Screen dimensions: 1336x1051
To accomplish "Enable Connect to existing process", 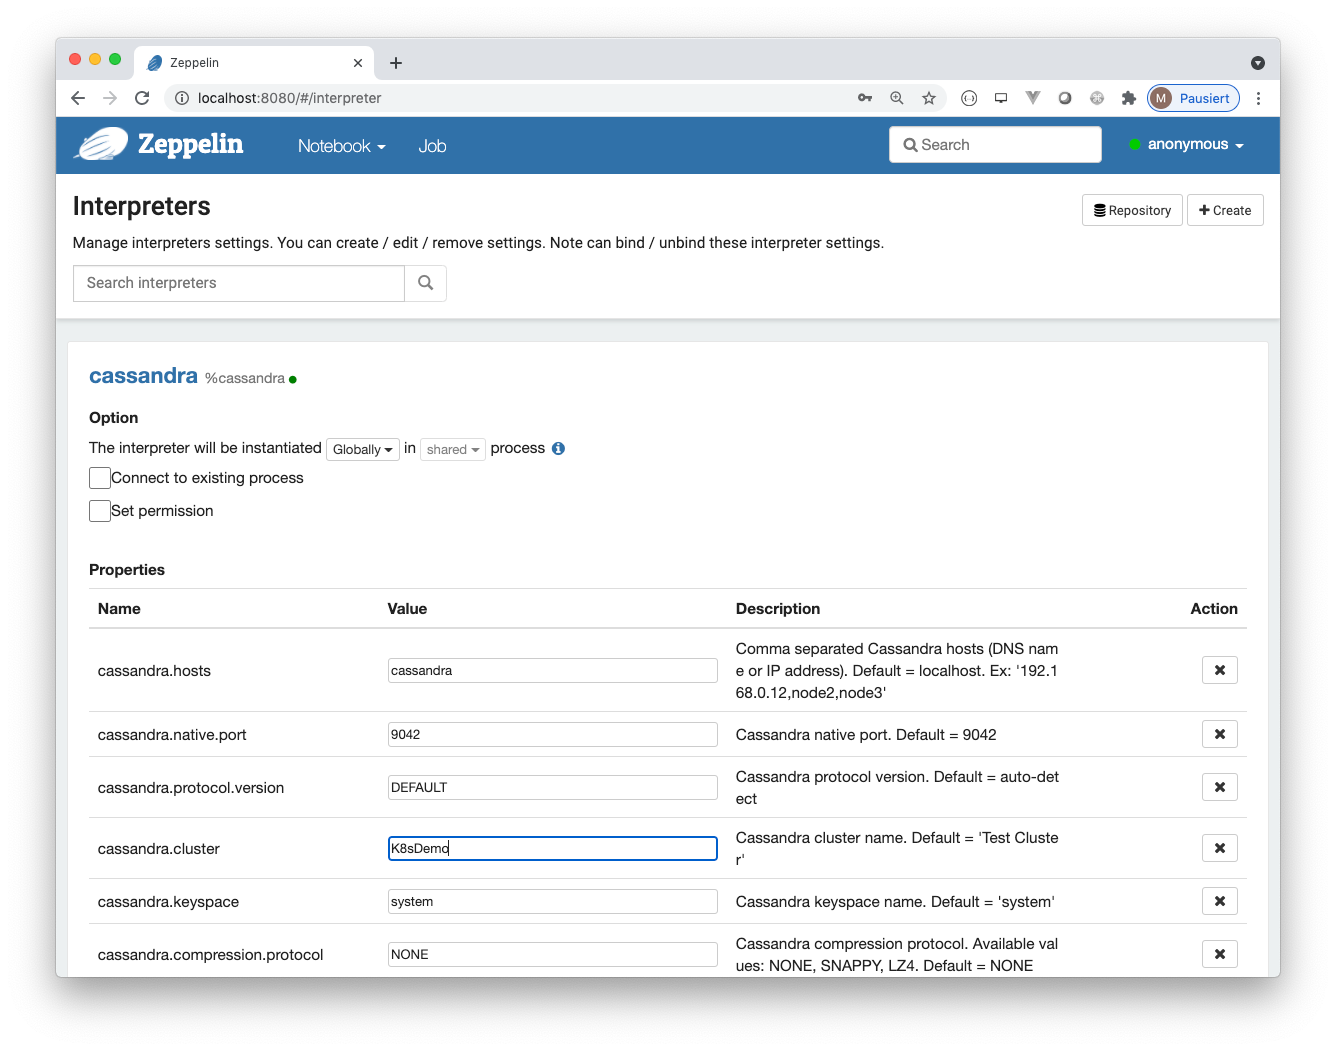I will [100, 478].
